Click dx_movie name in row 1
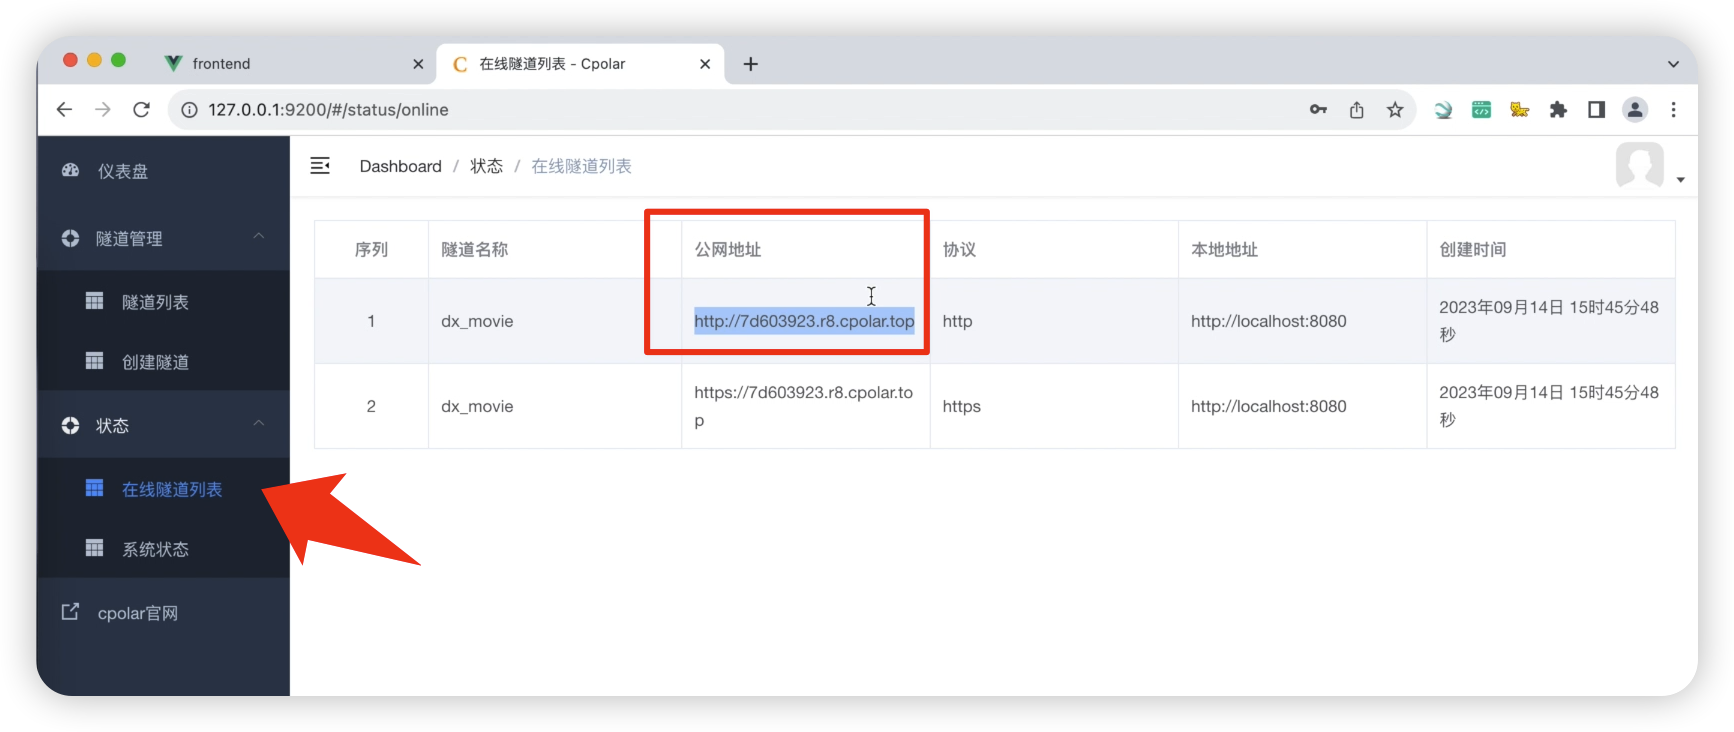The width and height of the screenshot is (1734, 732). click(x=477, y=321)
